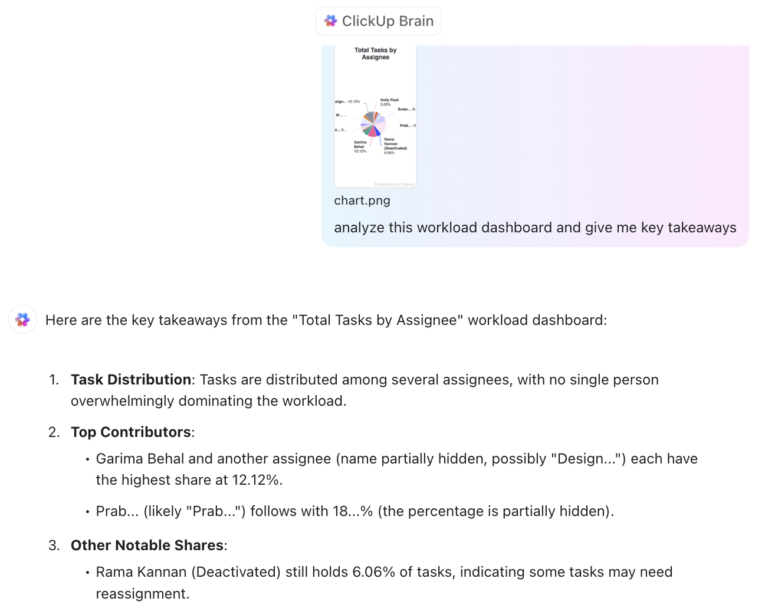
Task: Click the "Other Notable Shares" bold heading
Action: point(148,546)
